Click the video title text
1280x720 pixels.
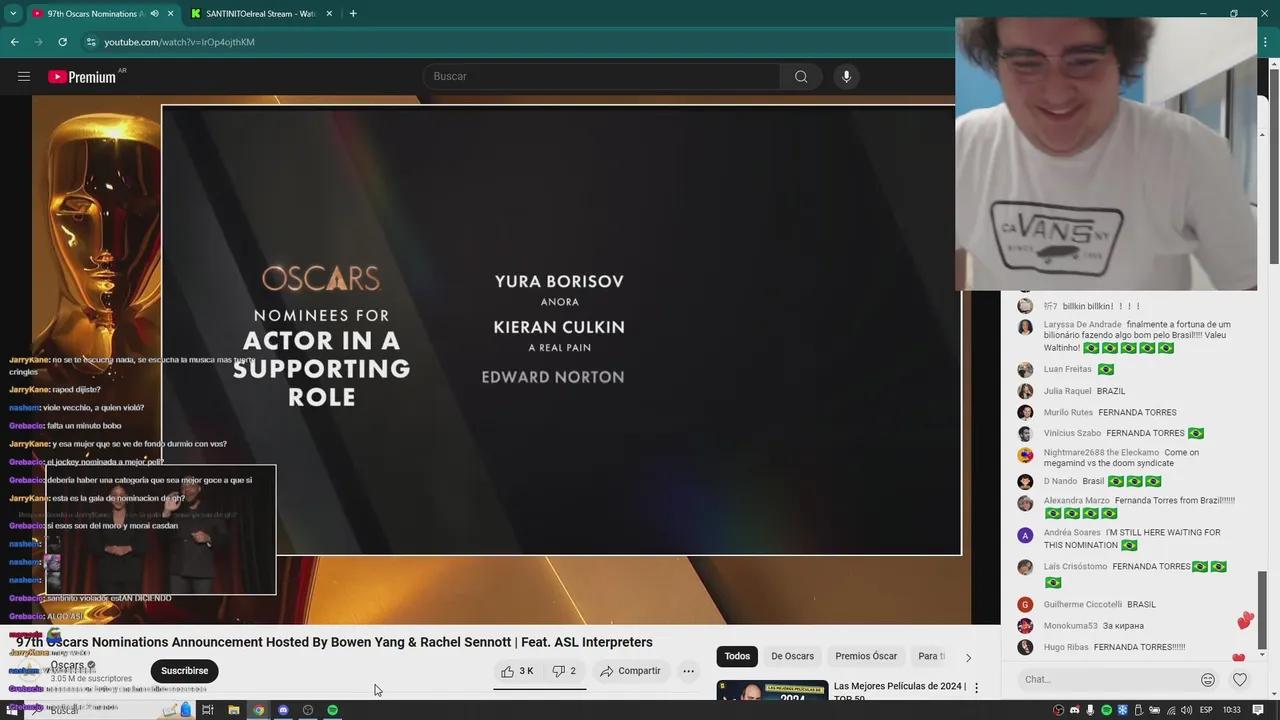pos(334,642)
